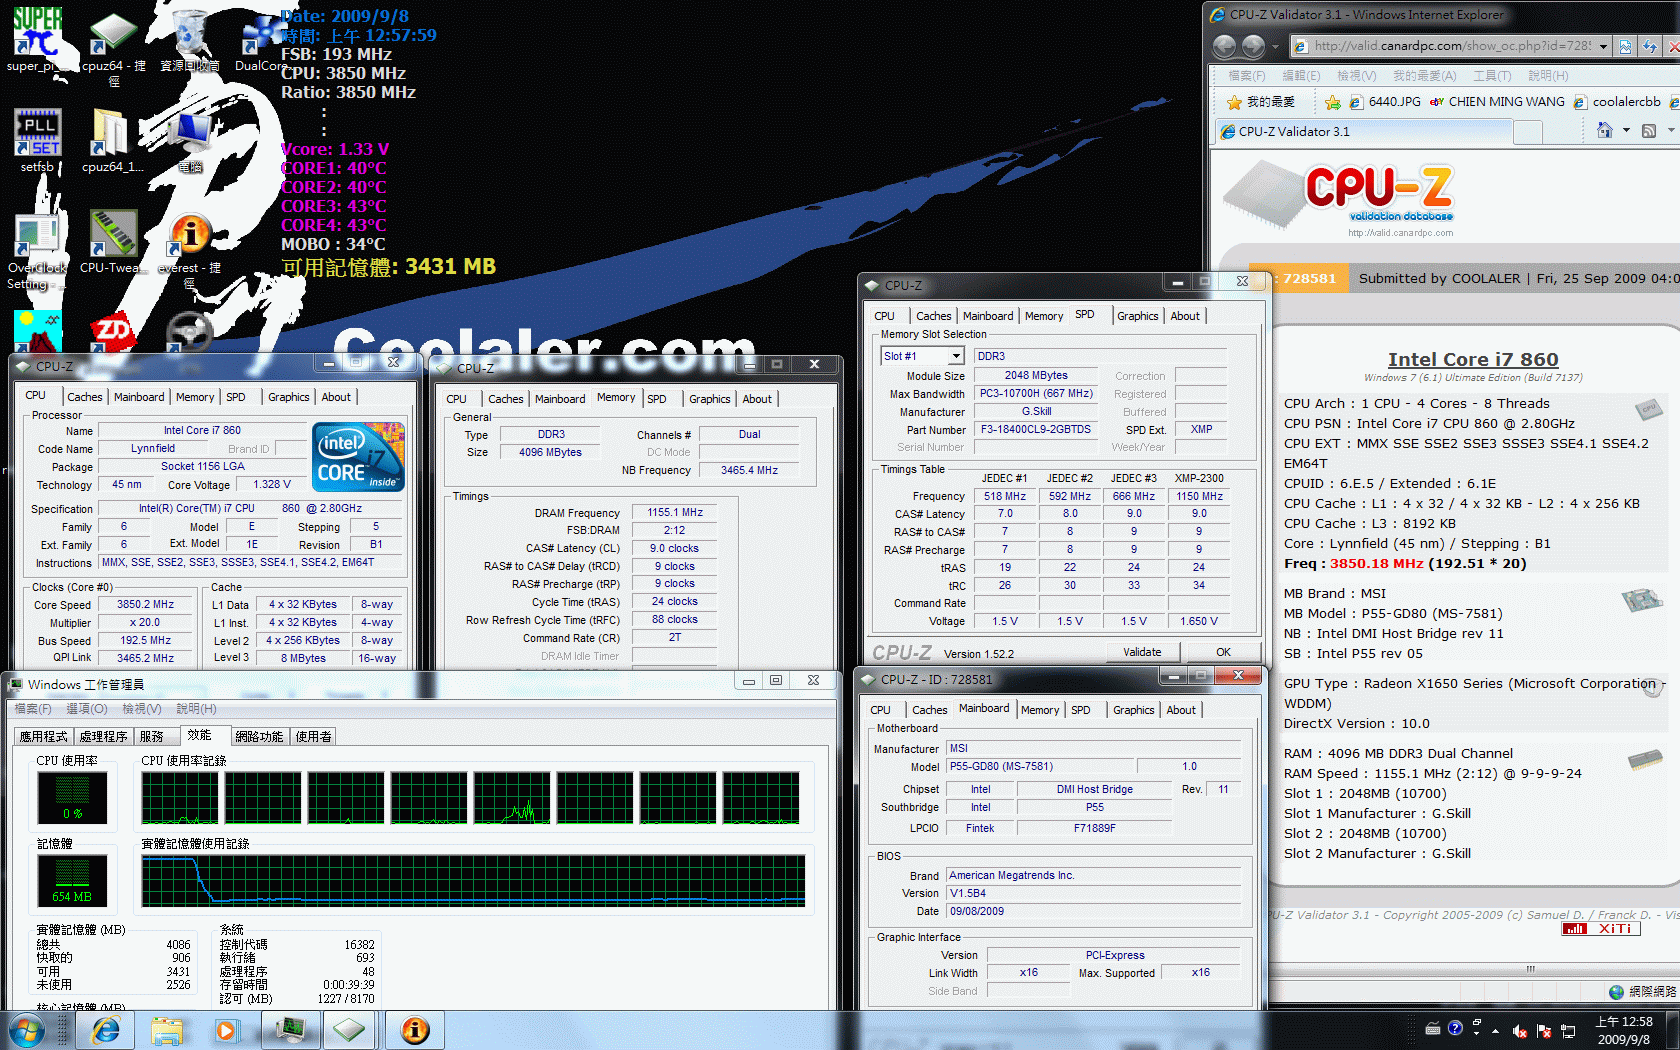Click the IE Back navigation button

[x=1224, y=46]
